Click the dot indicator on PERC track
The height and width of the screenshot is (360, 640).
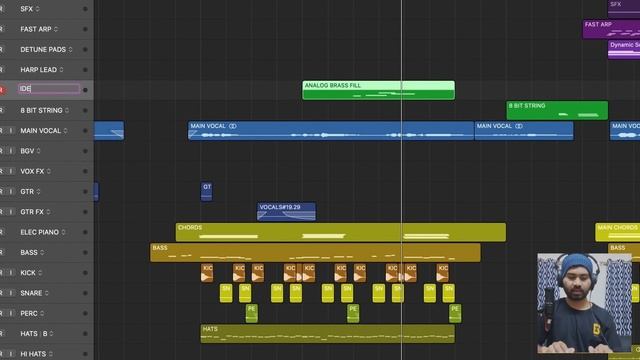coord(85,313)
